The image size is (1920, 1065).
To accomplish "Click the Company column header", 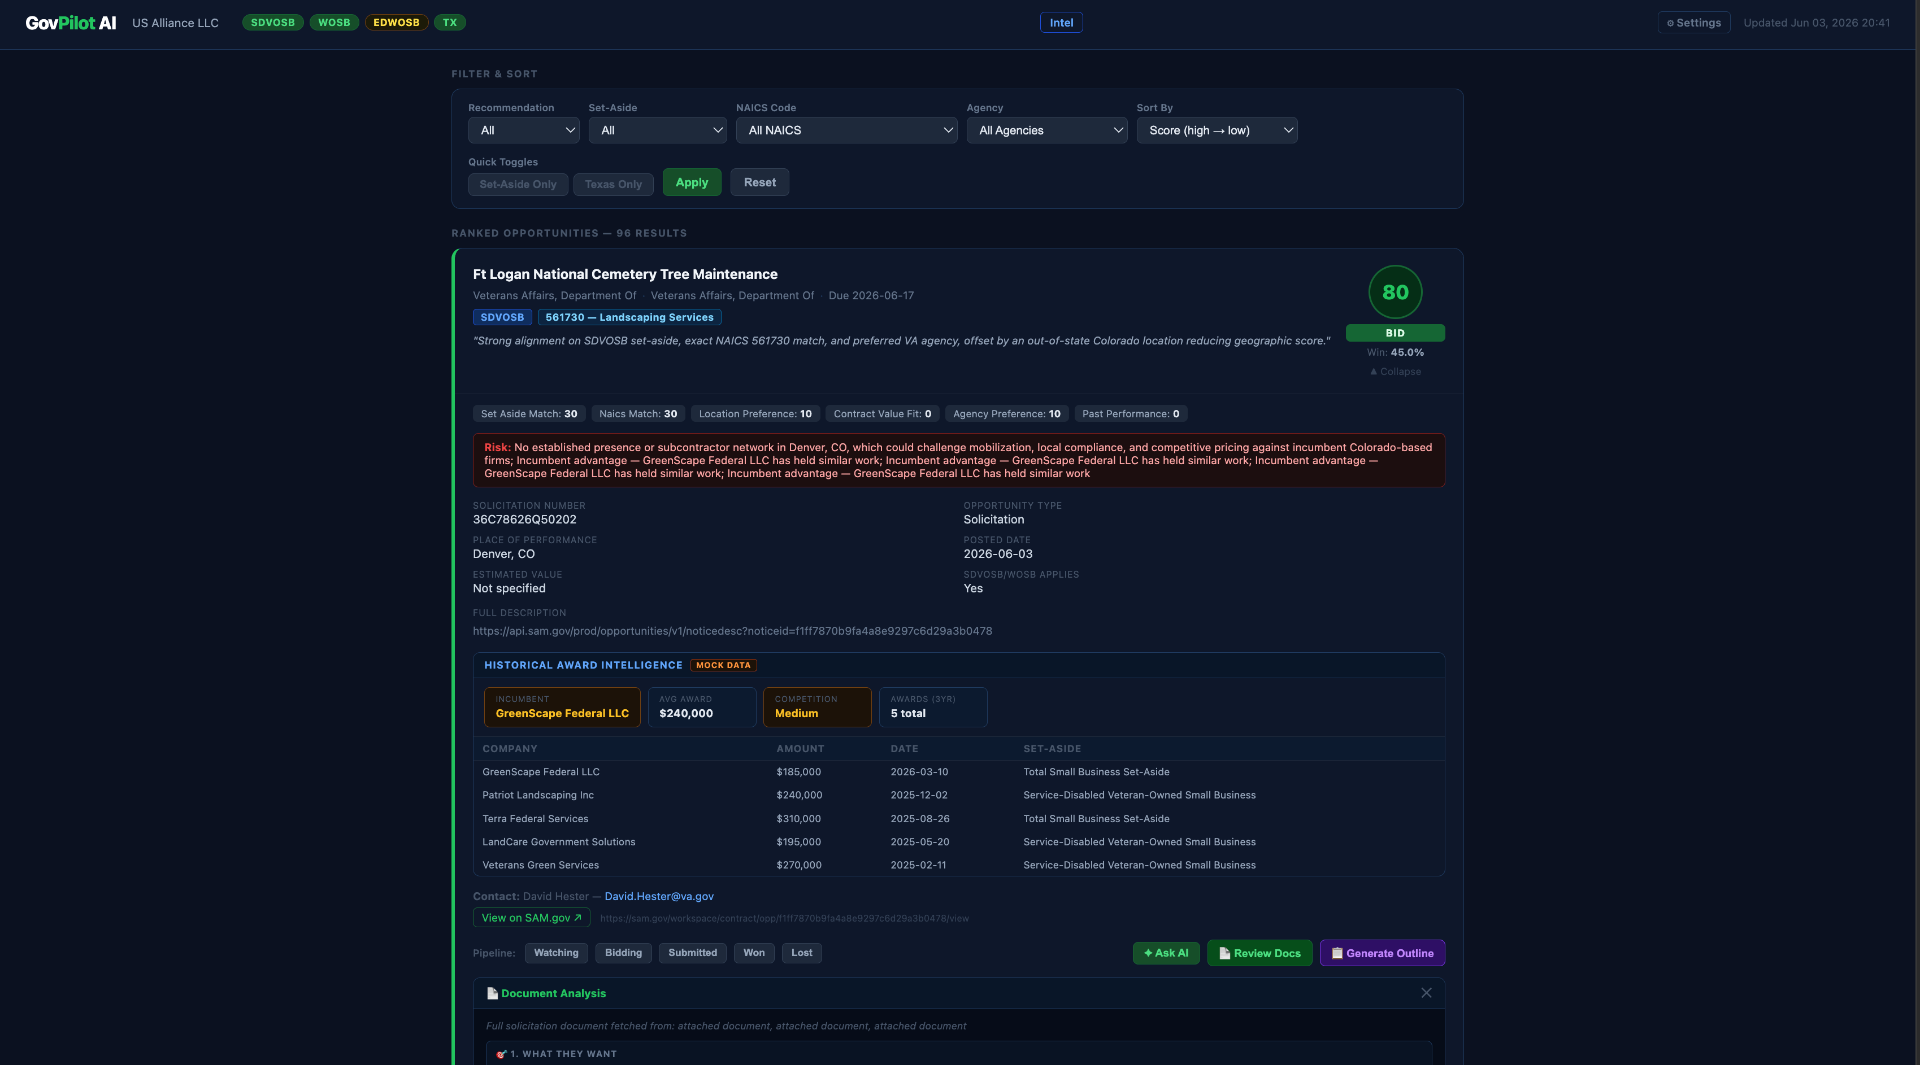I will point(509,749).
